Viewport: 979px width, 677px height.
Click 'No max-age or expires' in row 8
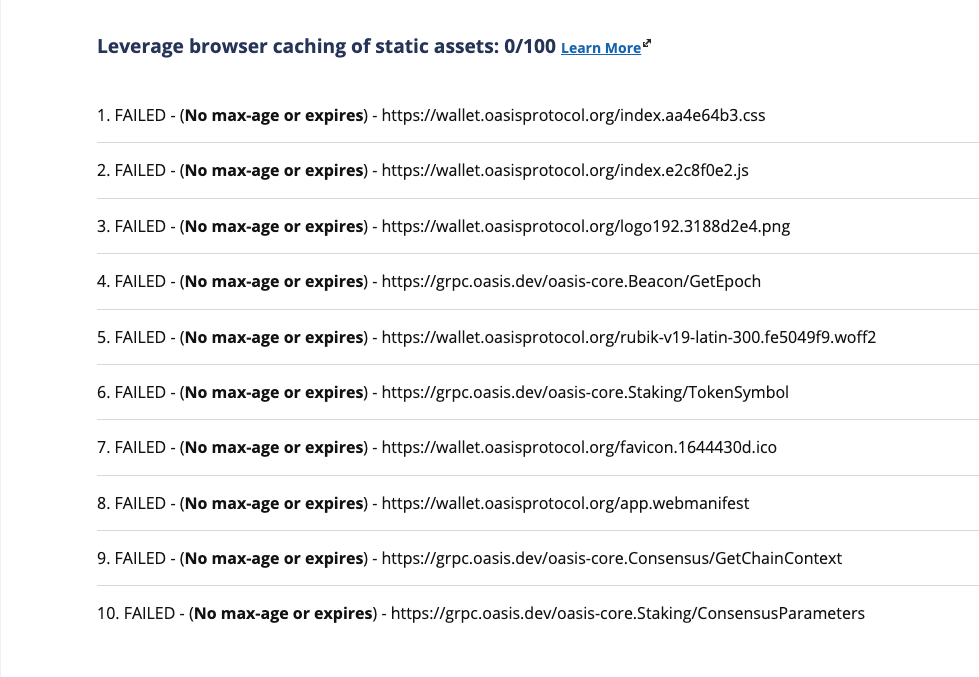click(x=274, y=503)
